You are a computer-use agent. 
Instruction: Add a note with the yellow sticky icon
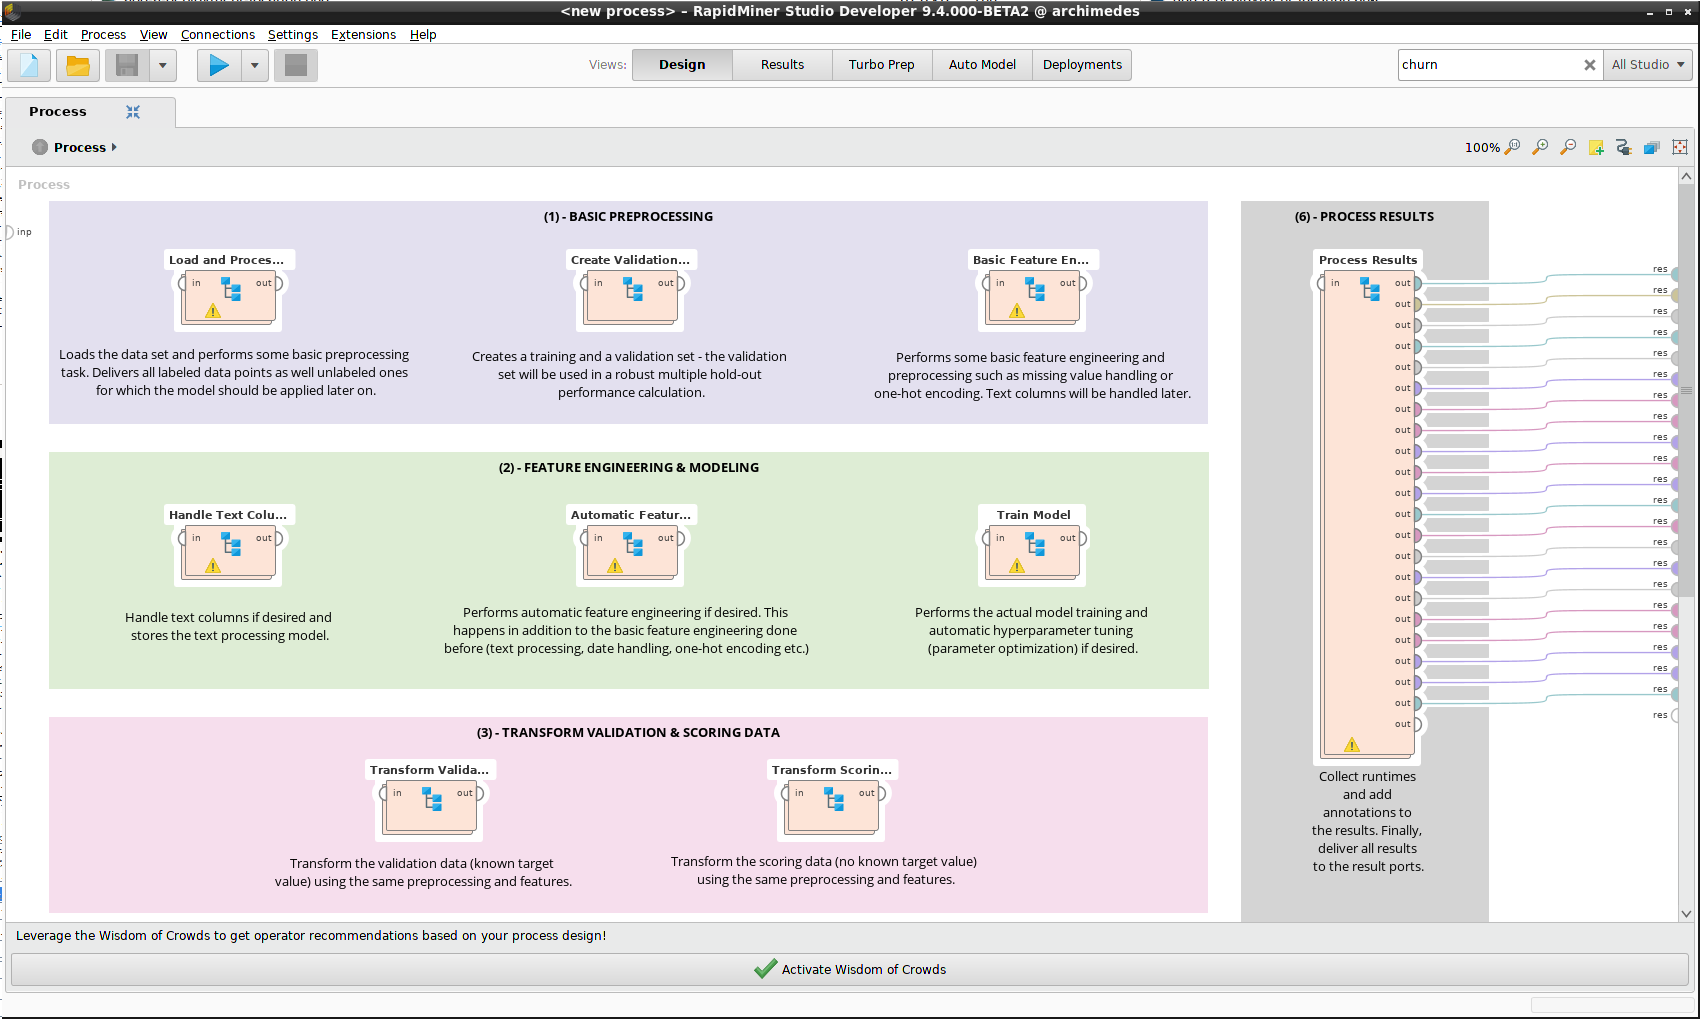pyautogui.click(x=1596, y=147)
